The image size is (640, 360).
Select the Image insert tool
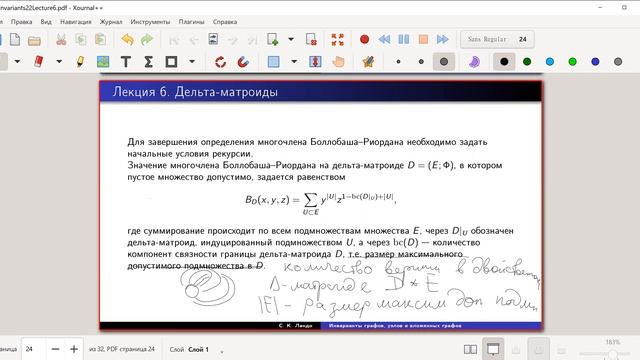pos(103,62)
